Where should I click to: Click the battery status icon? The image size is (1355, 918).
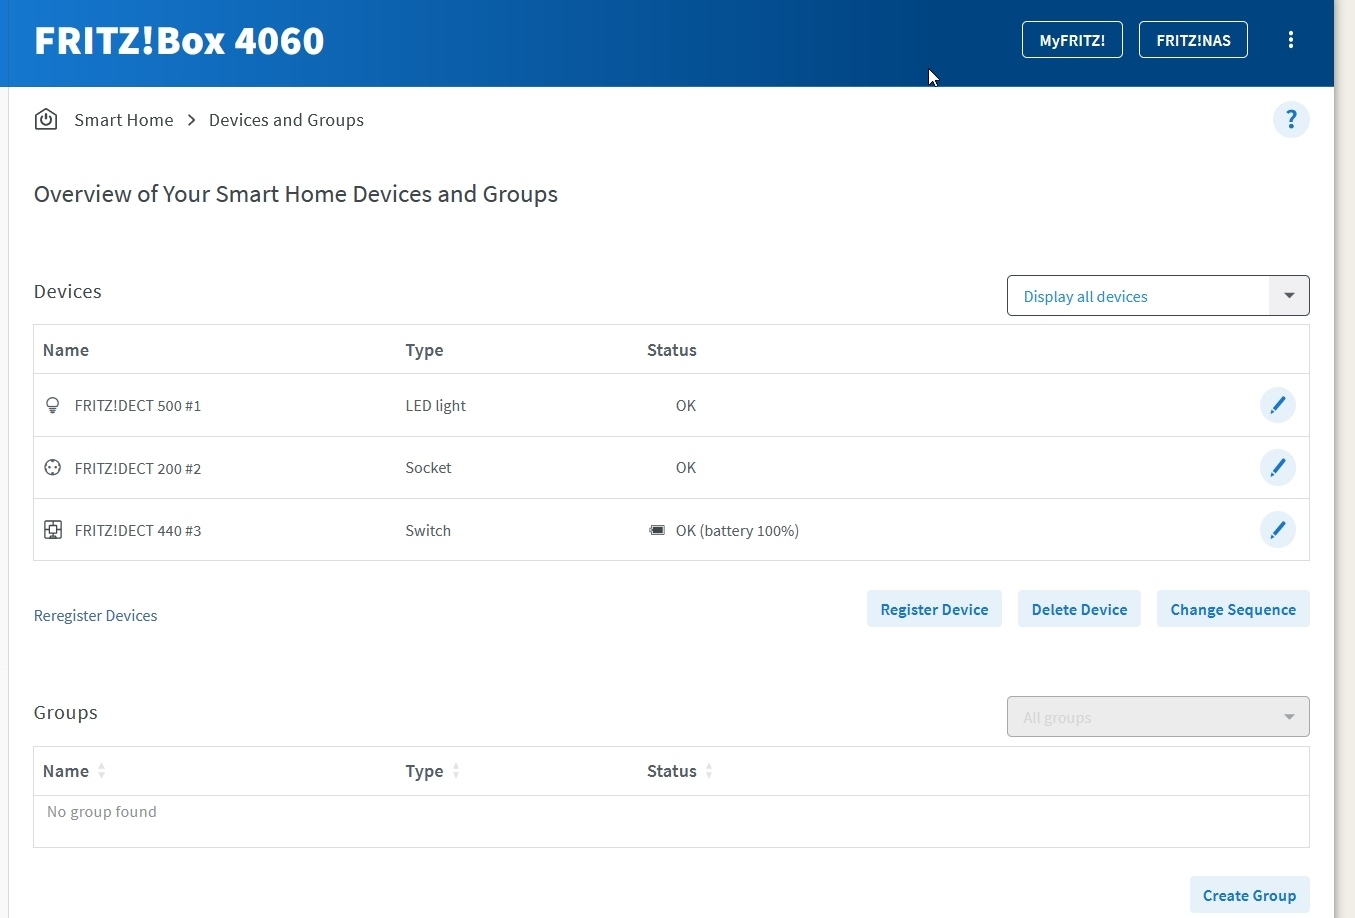pos(657,530)
